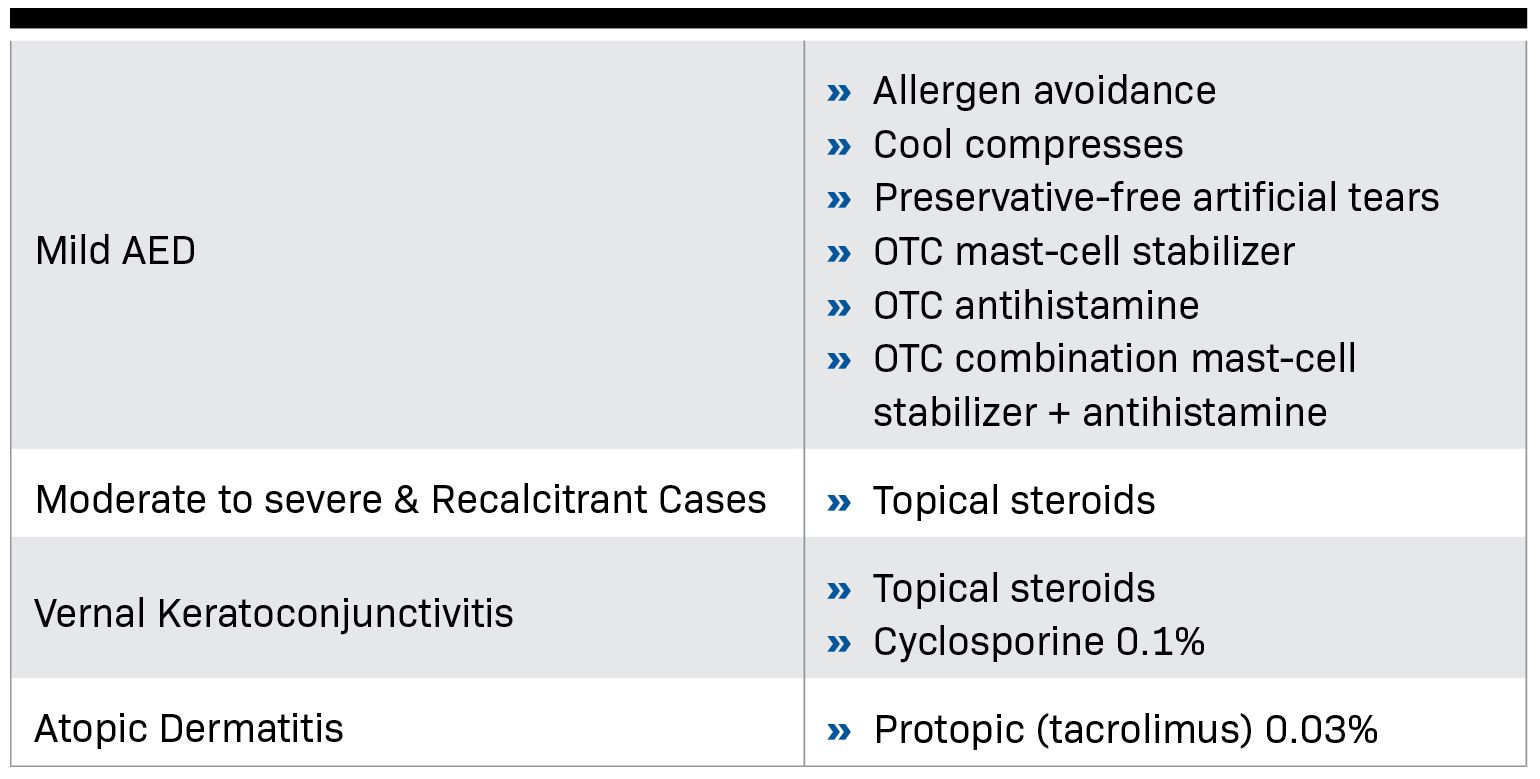
Task: Click Topical steroids under Vernal Keratoconjunctivitis
Action: (1013, 588)
